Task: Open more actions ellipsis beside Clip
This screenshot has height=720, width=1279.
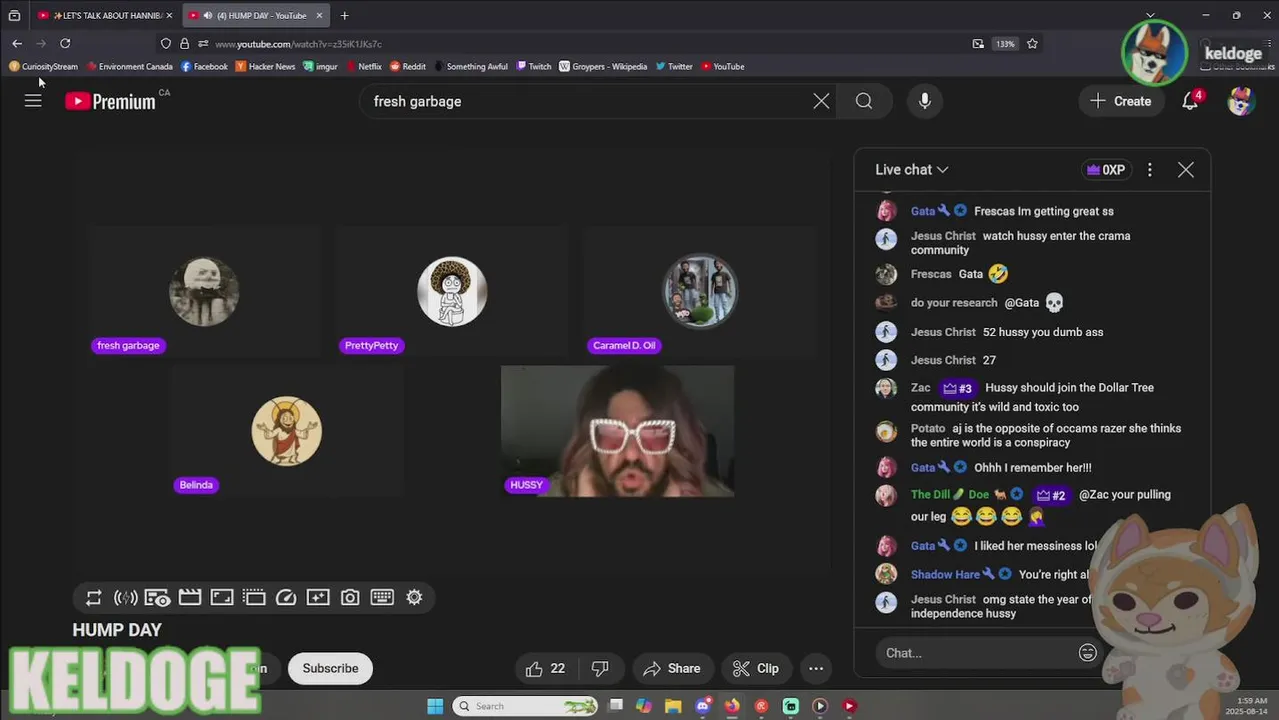Action: click(x=816, y=669)
